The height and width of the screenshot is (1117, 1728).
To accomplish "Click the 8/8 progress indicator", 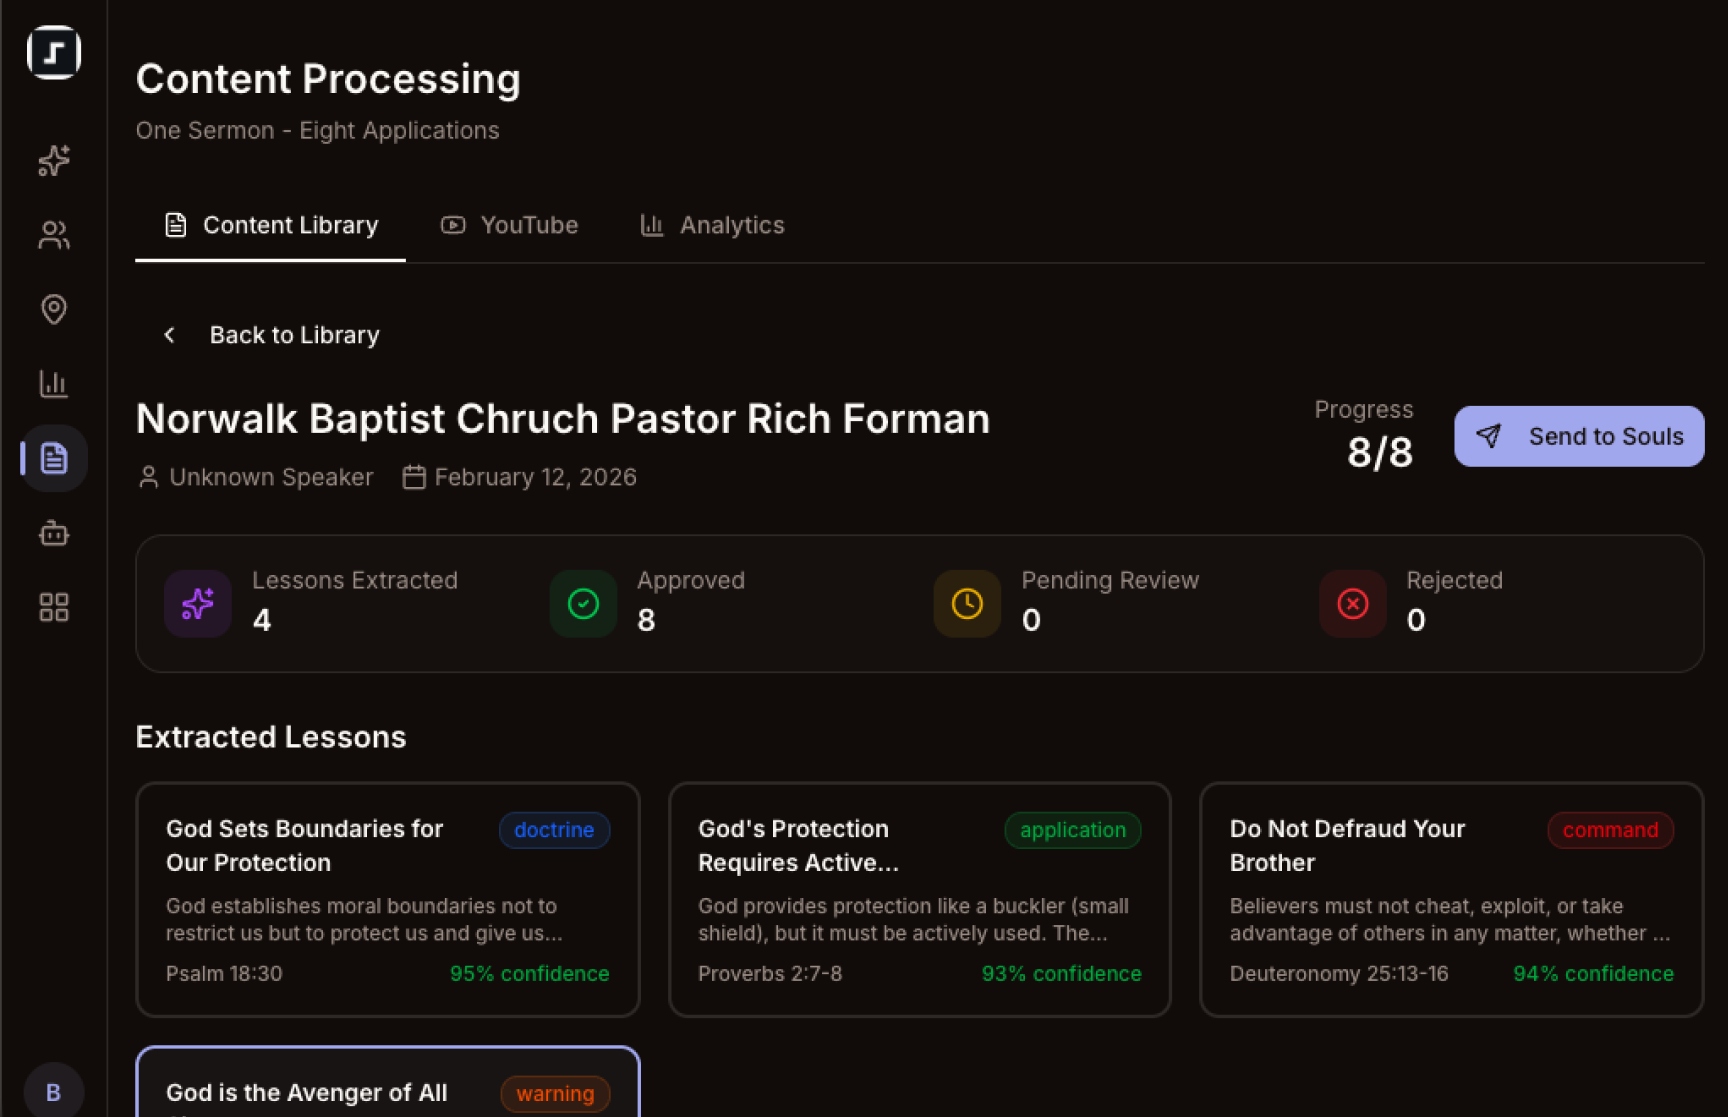I will (1380, 452).
